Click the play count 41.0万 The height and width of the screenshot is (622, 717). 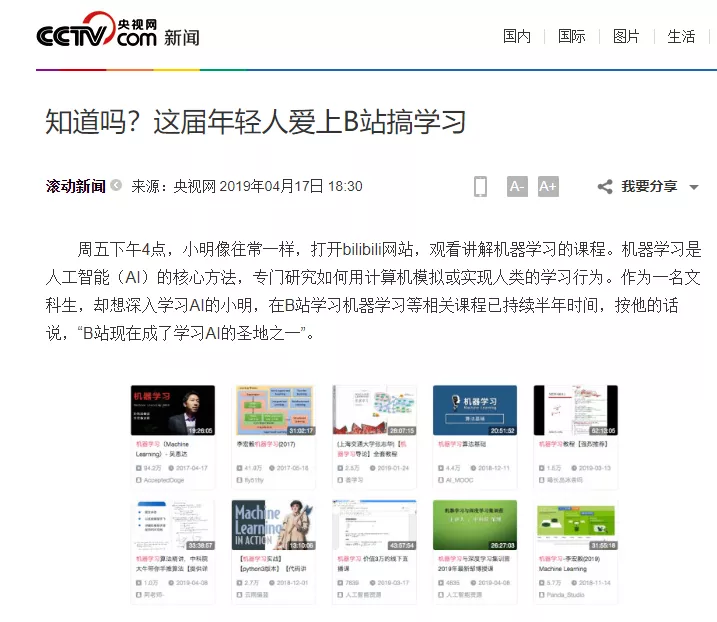253,468
